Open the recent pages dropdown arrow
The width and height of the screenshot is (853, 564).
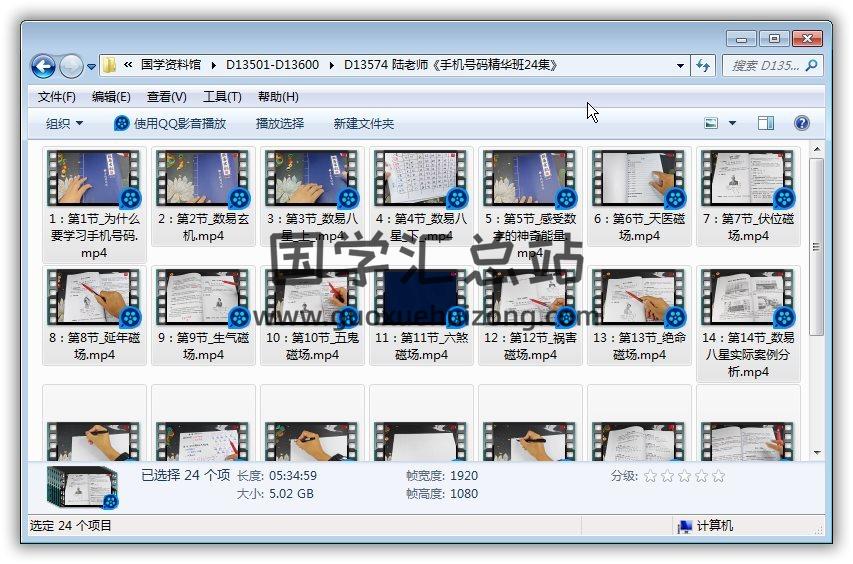92,67
